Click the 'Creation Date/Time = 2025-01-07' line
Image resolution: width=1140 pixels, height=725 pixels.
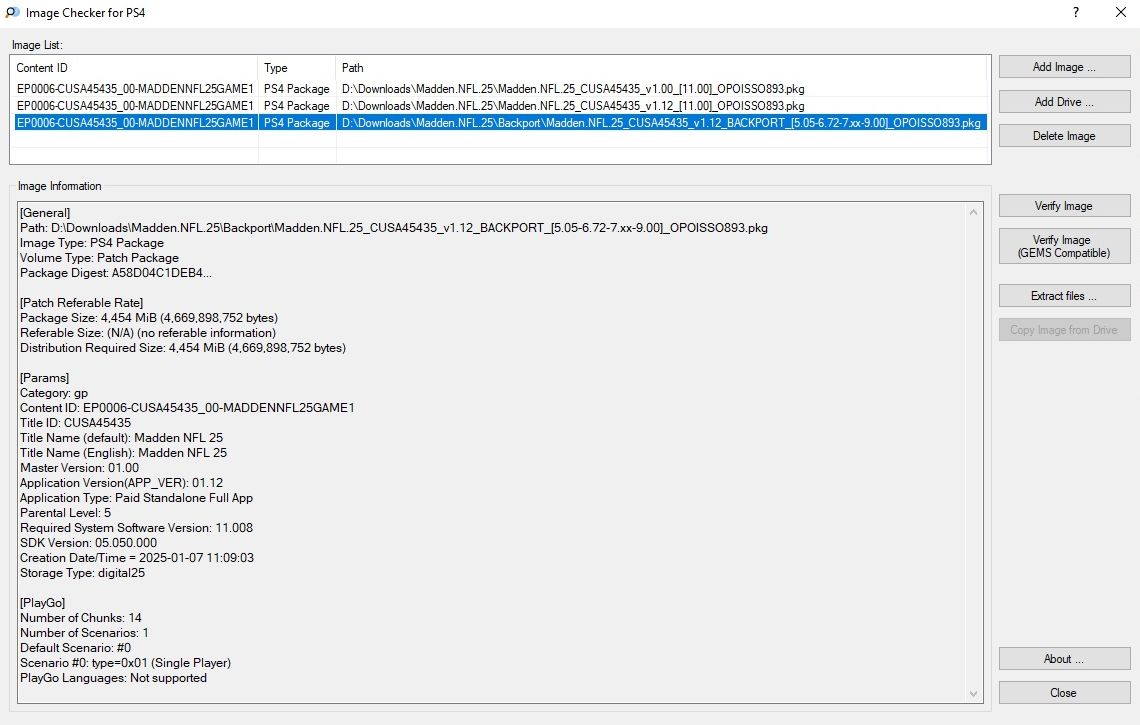coord(137,558)
